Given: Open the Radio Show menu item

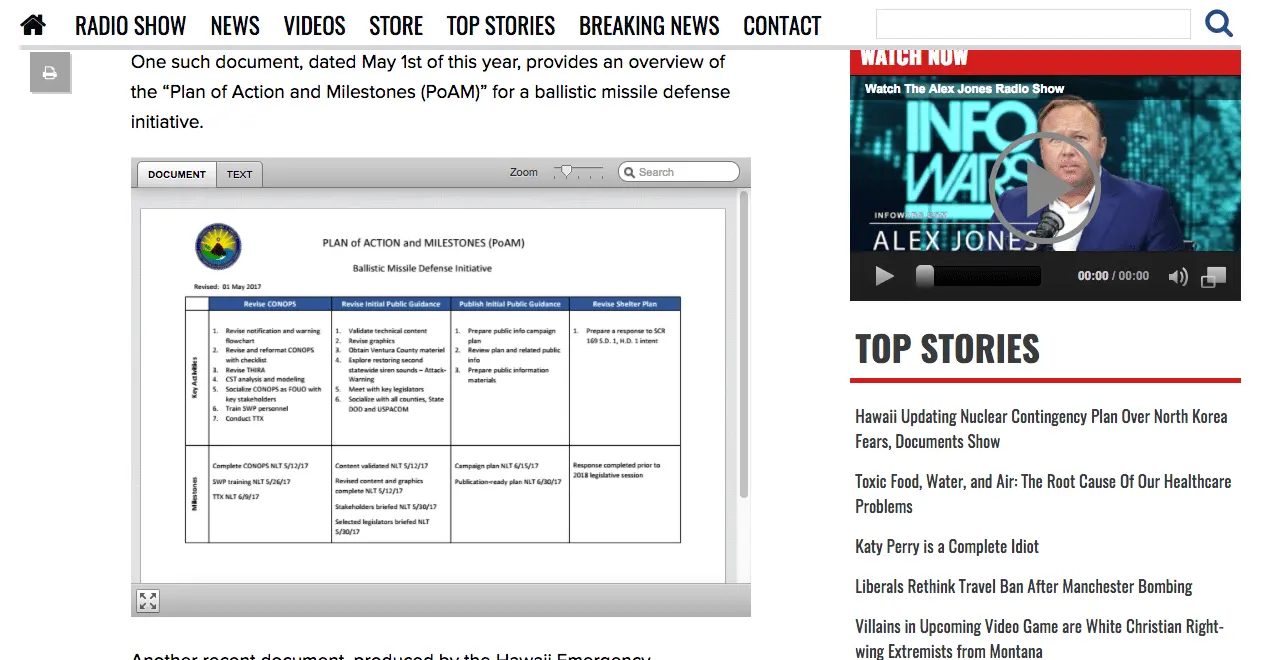Looking at the screenshot, I should (131, 26).
